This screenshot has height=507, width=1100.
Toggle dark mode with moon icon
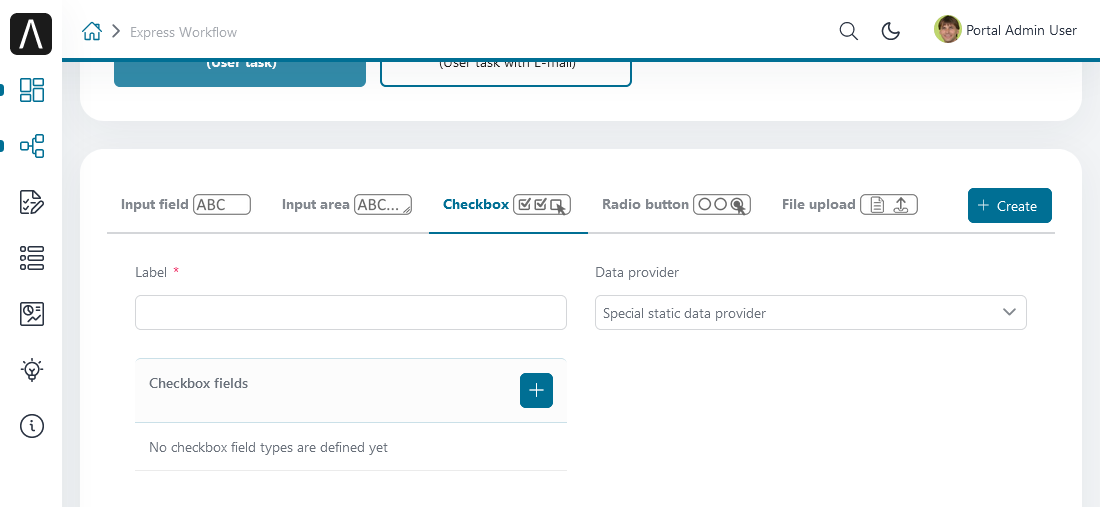tap(890, 31)
